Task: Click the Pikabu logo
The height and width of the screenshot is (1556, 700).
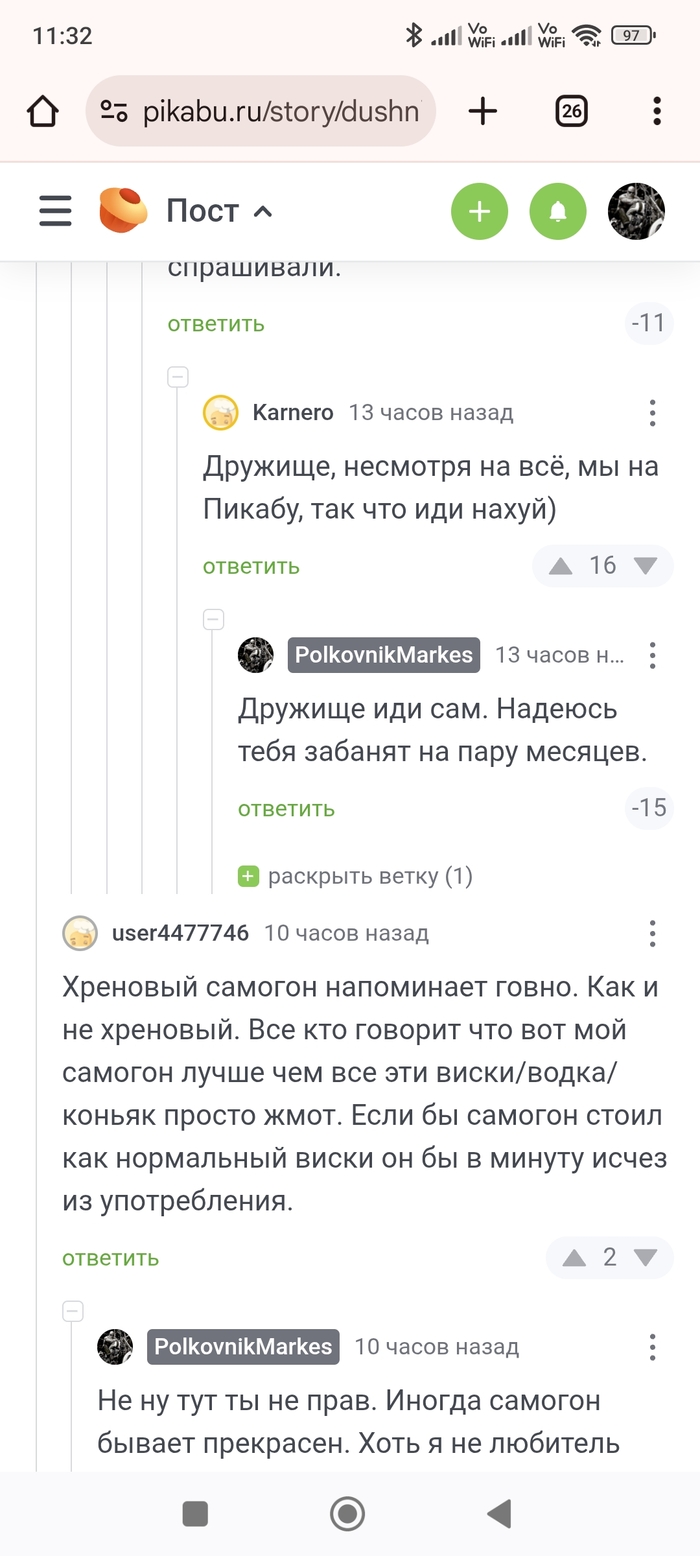Action: [123, 211]
